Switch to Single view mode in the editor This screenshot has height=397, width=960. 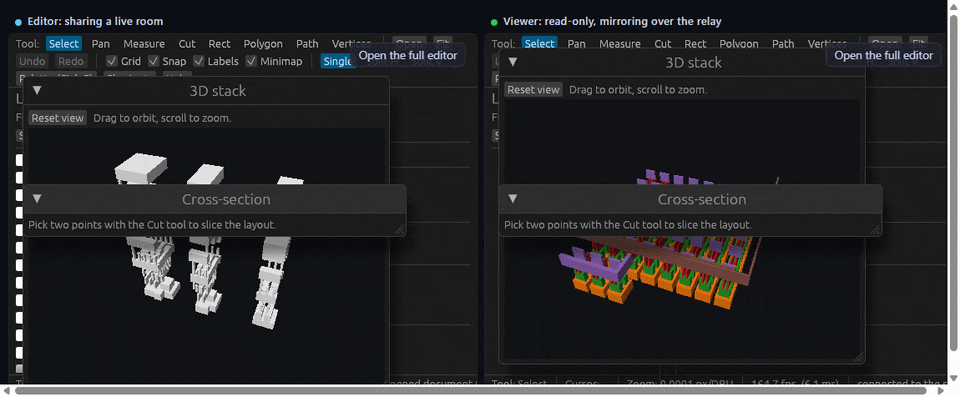pyautogui.click(x=337, y=61)
